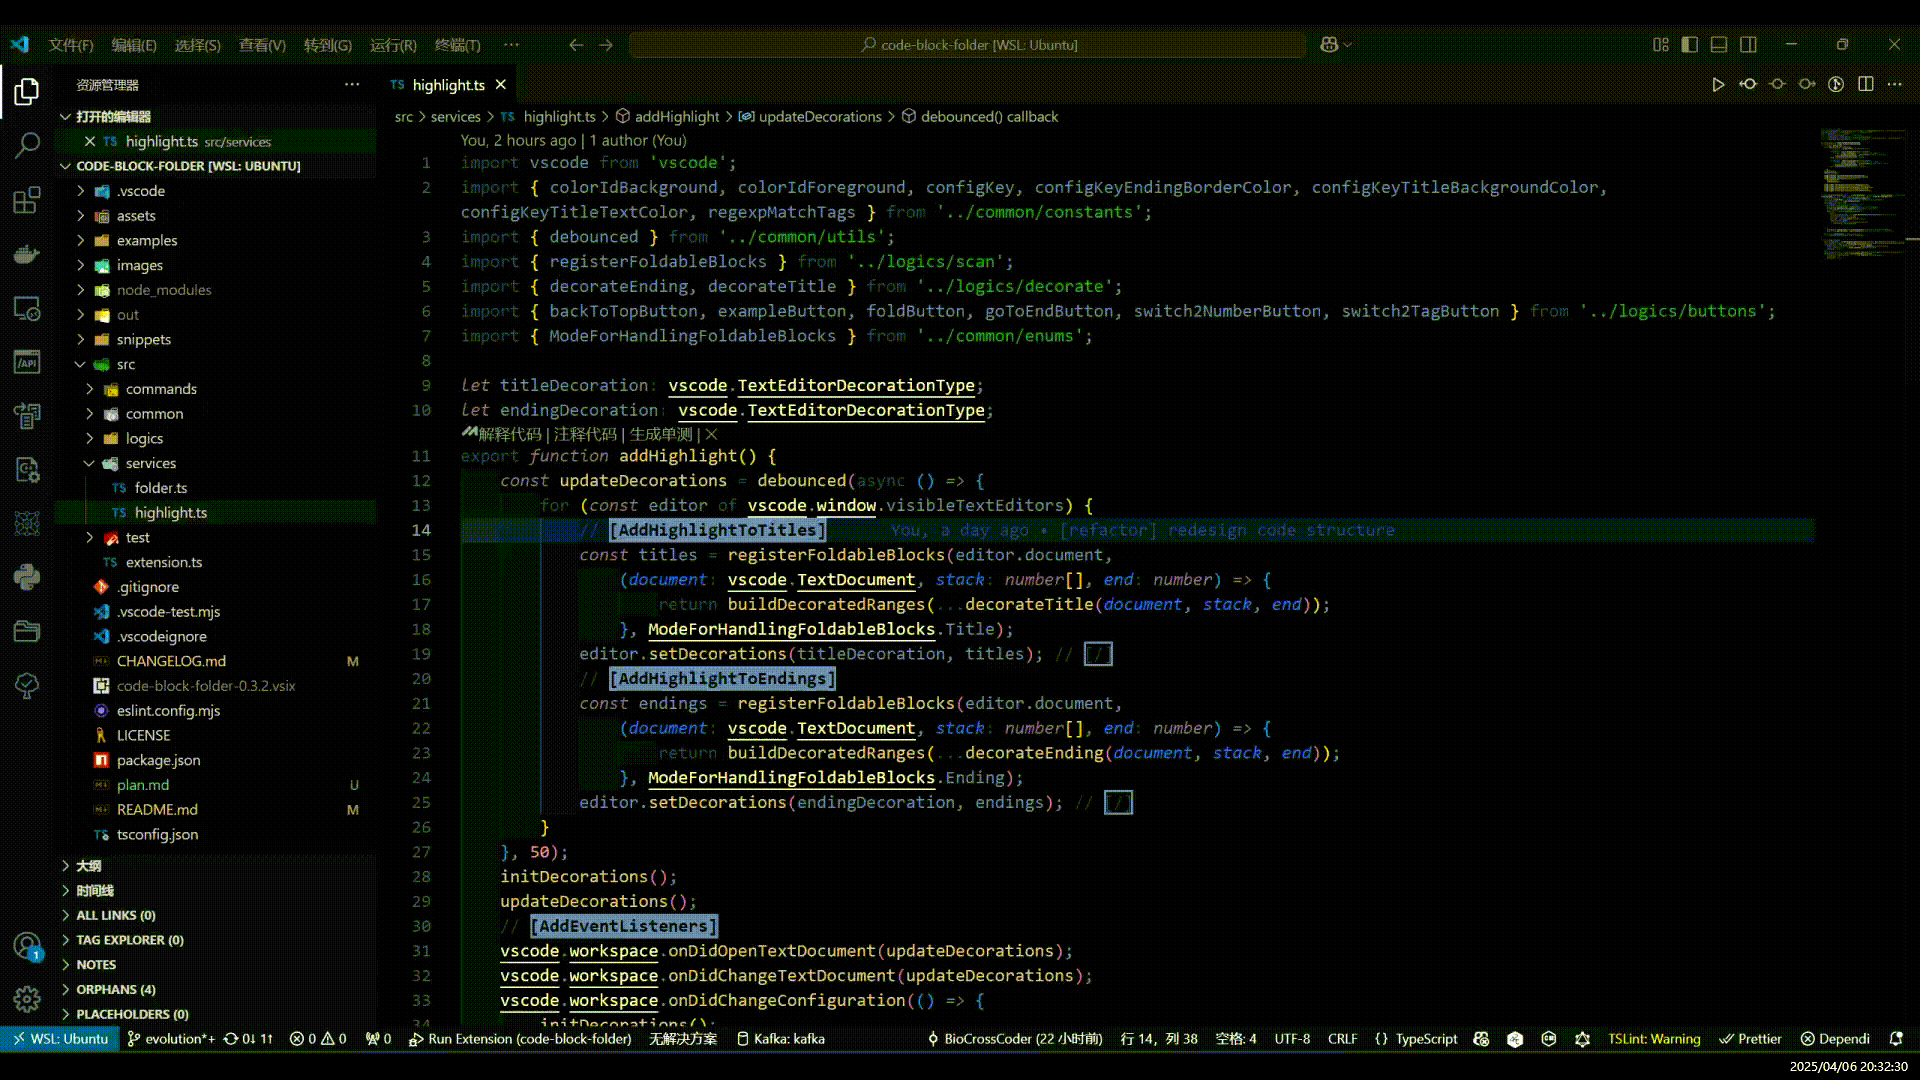The height and width of the screenshot is (1080, 1920).
Task: Toggle the primary side bar layout icon
Action: (1690, 45)
